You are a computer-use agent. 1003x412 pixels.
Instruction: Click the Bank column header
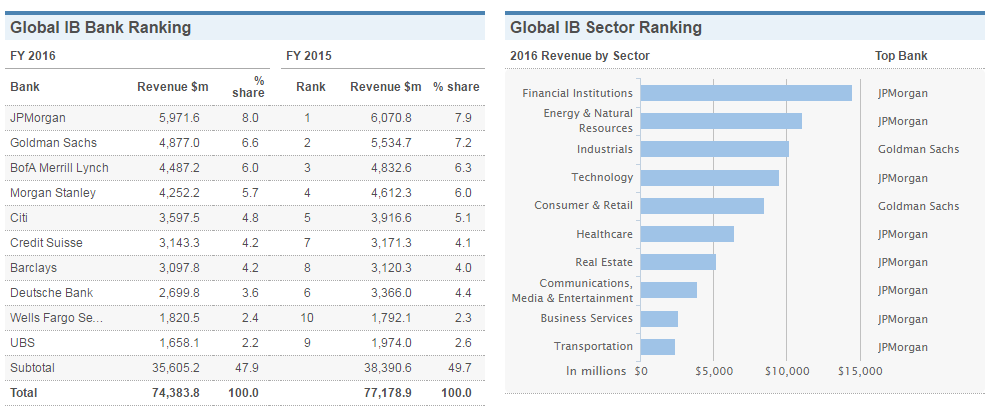25,87
